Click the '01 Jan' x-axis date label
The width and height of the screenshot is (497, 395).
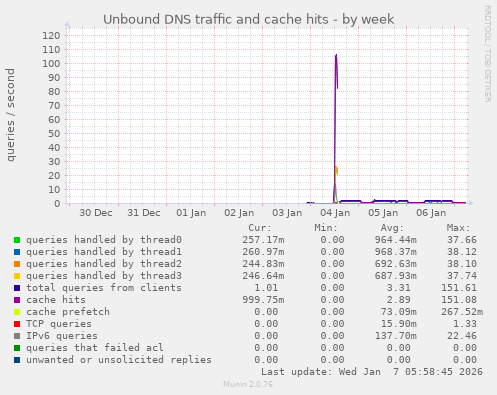[x=191, y=213]
